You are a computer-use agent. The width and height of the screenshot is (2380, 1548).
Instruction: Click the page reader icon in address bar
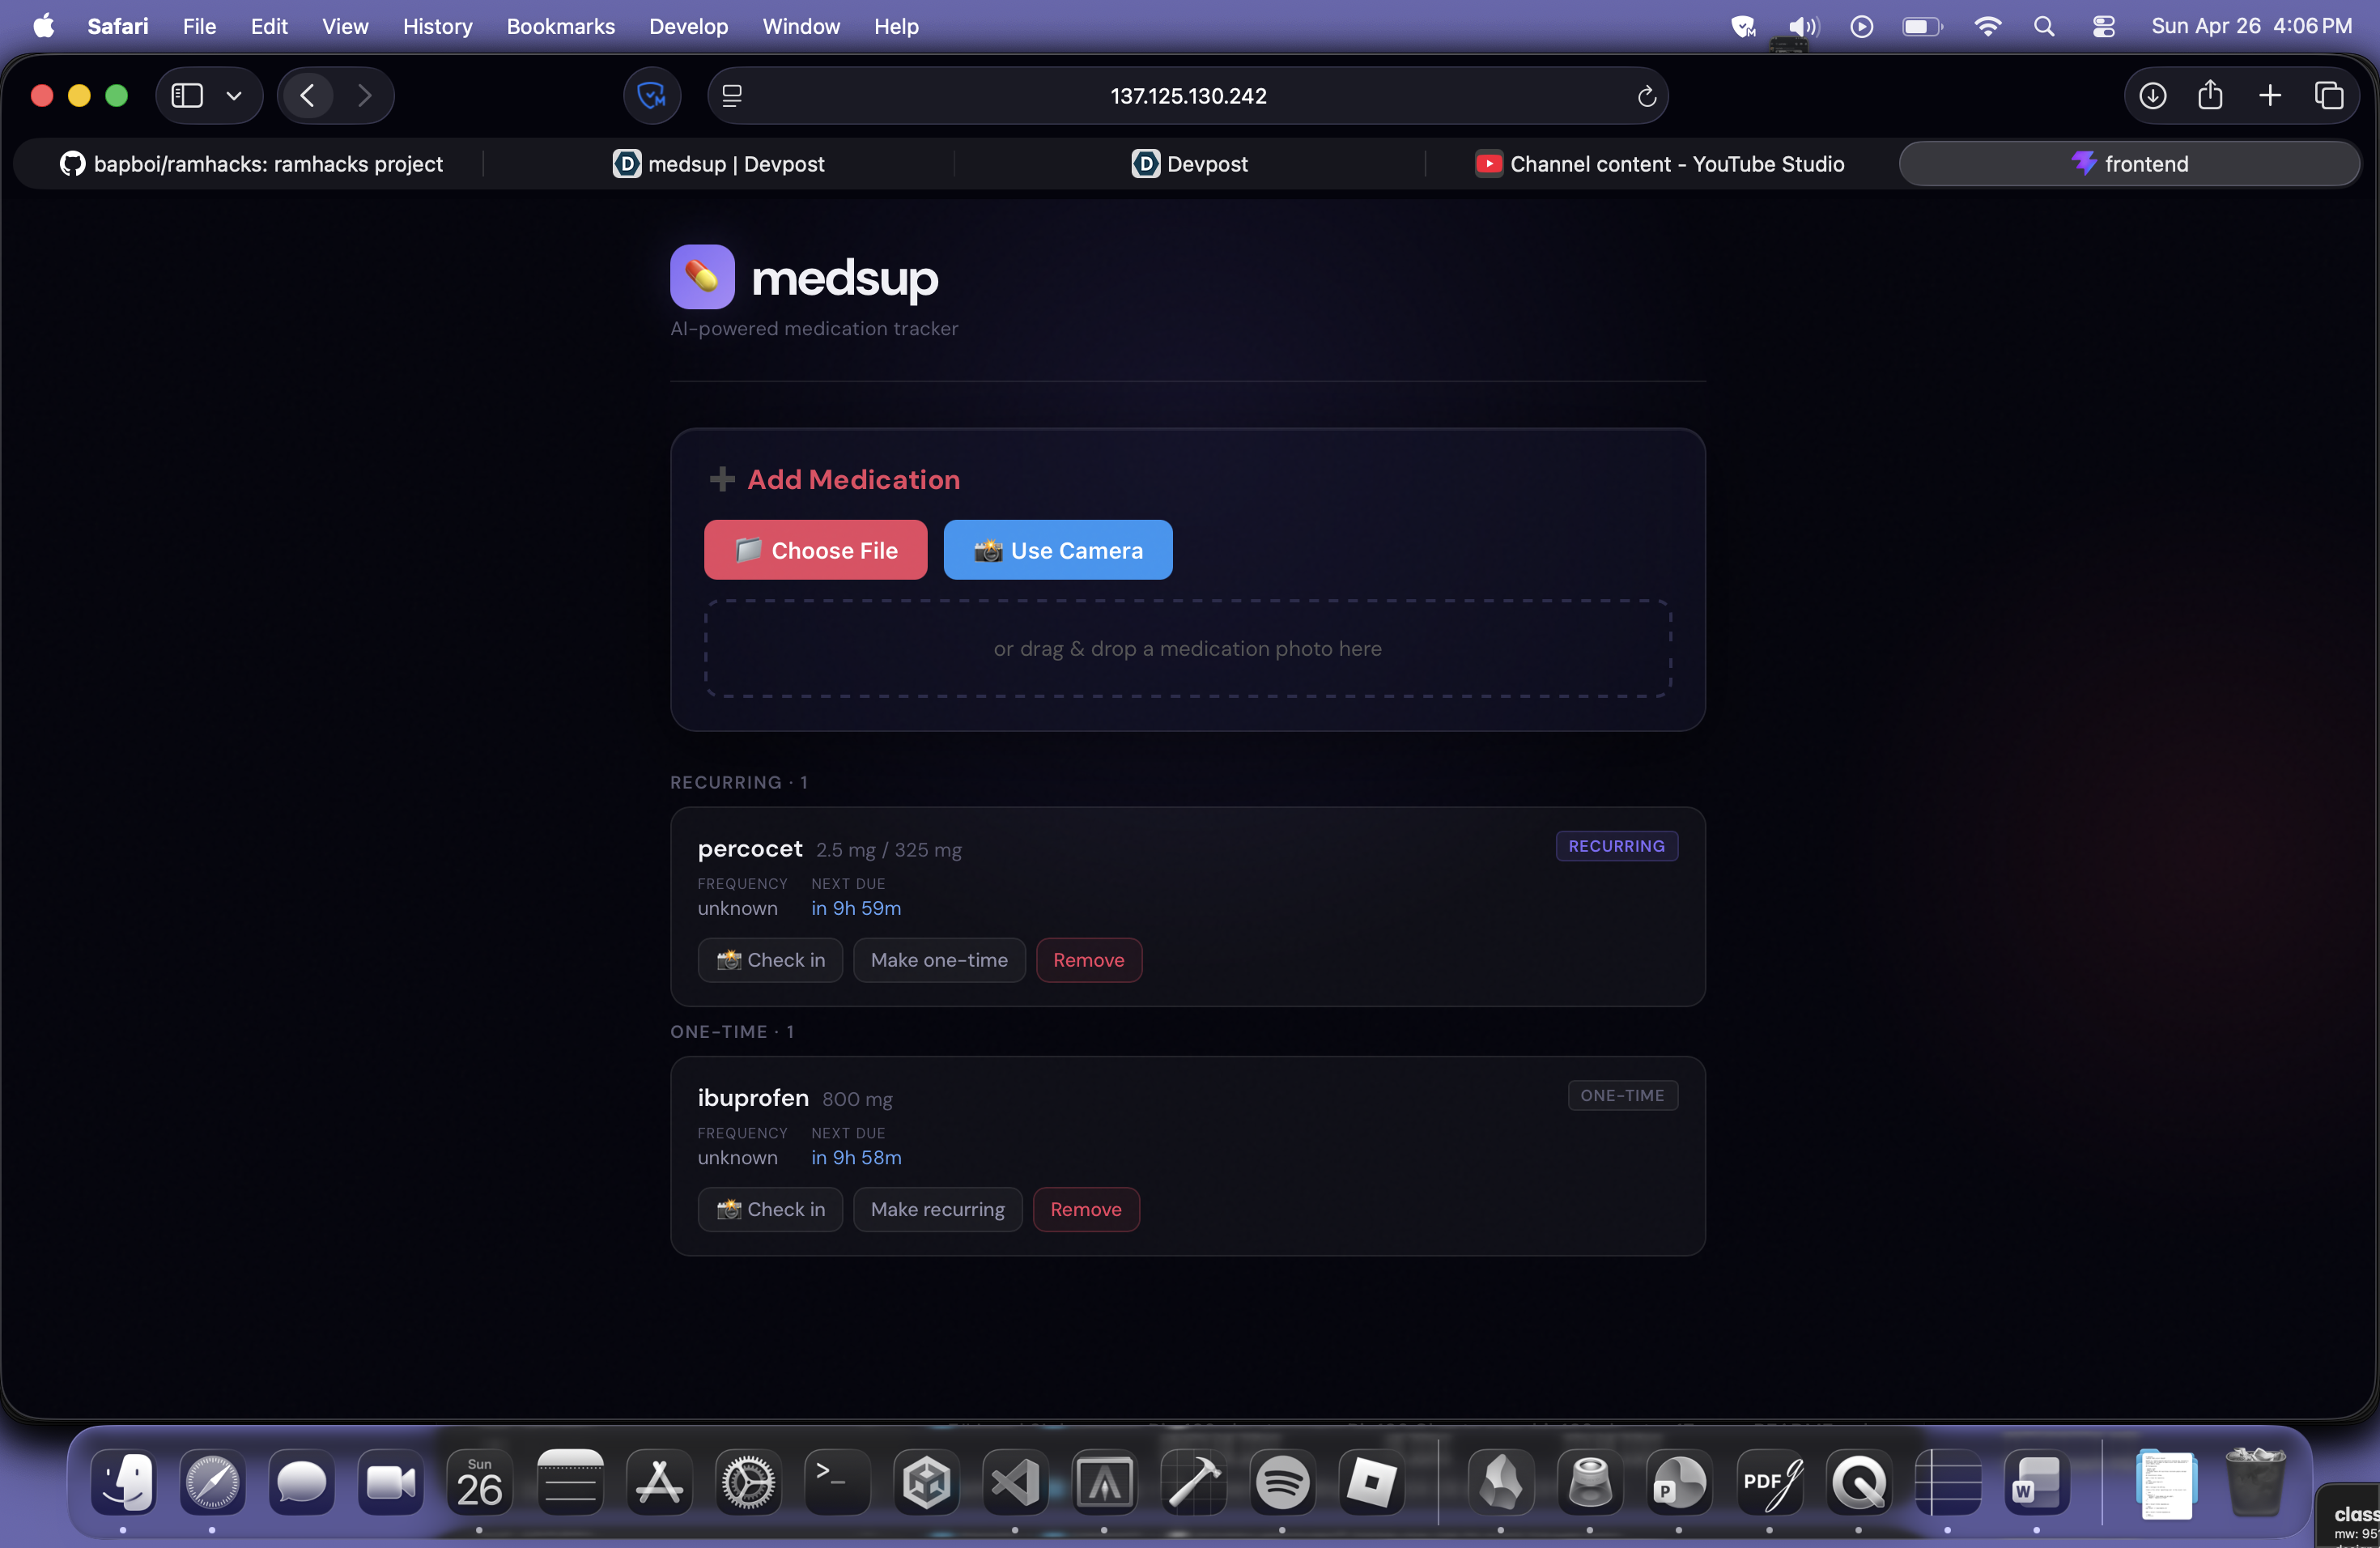click(732, 96)
